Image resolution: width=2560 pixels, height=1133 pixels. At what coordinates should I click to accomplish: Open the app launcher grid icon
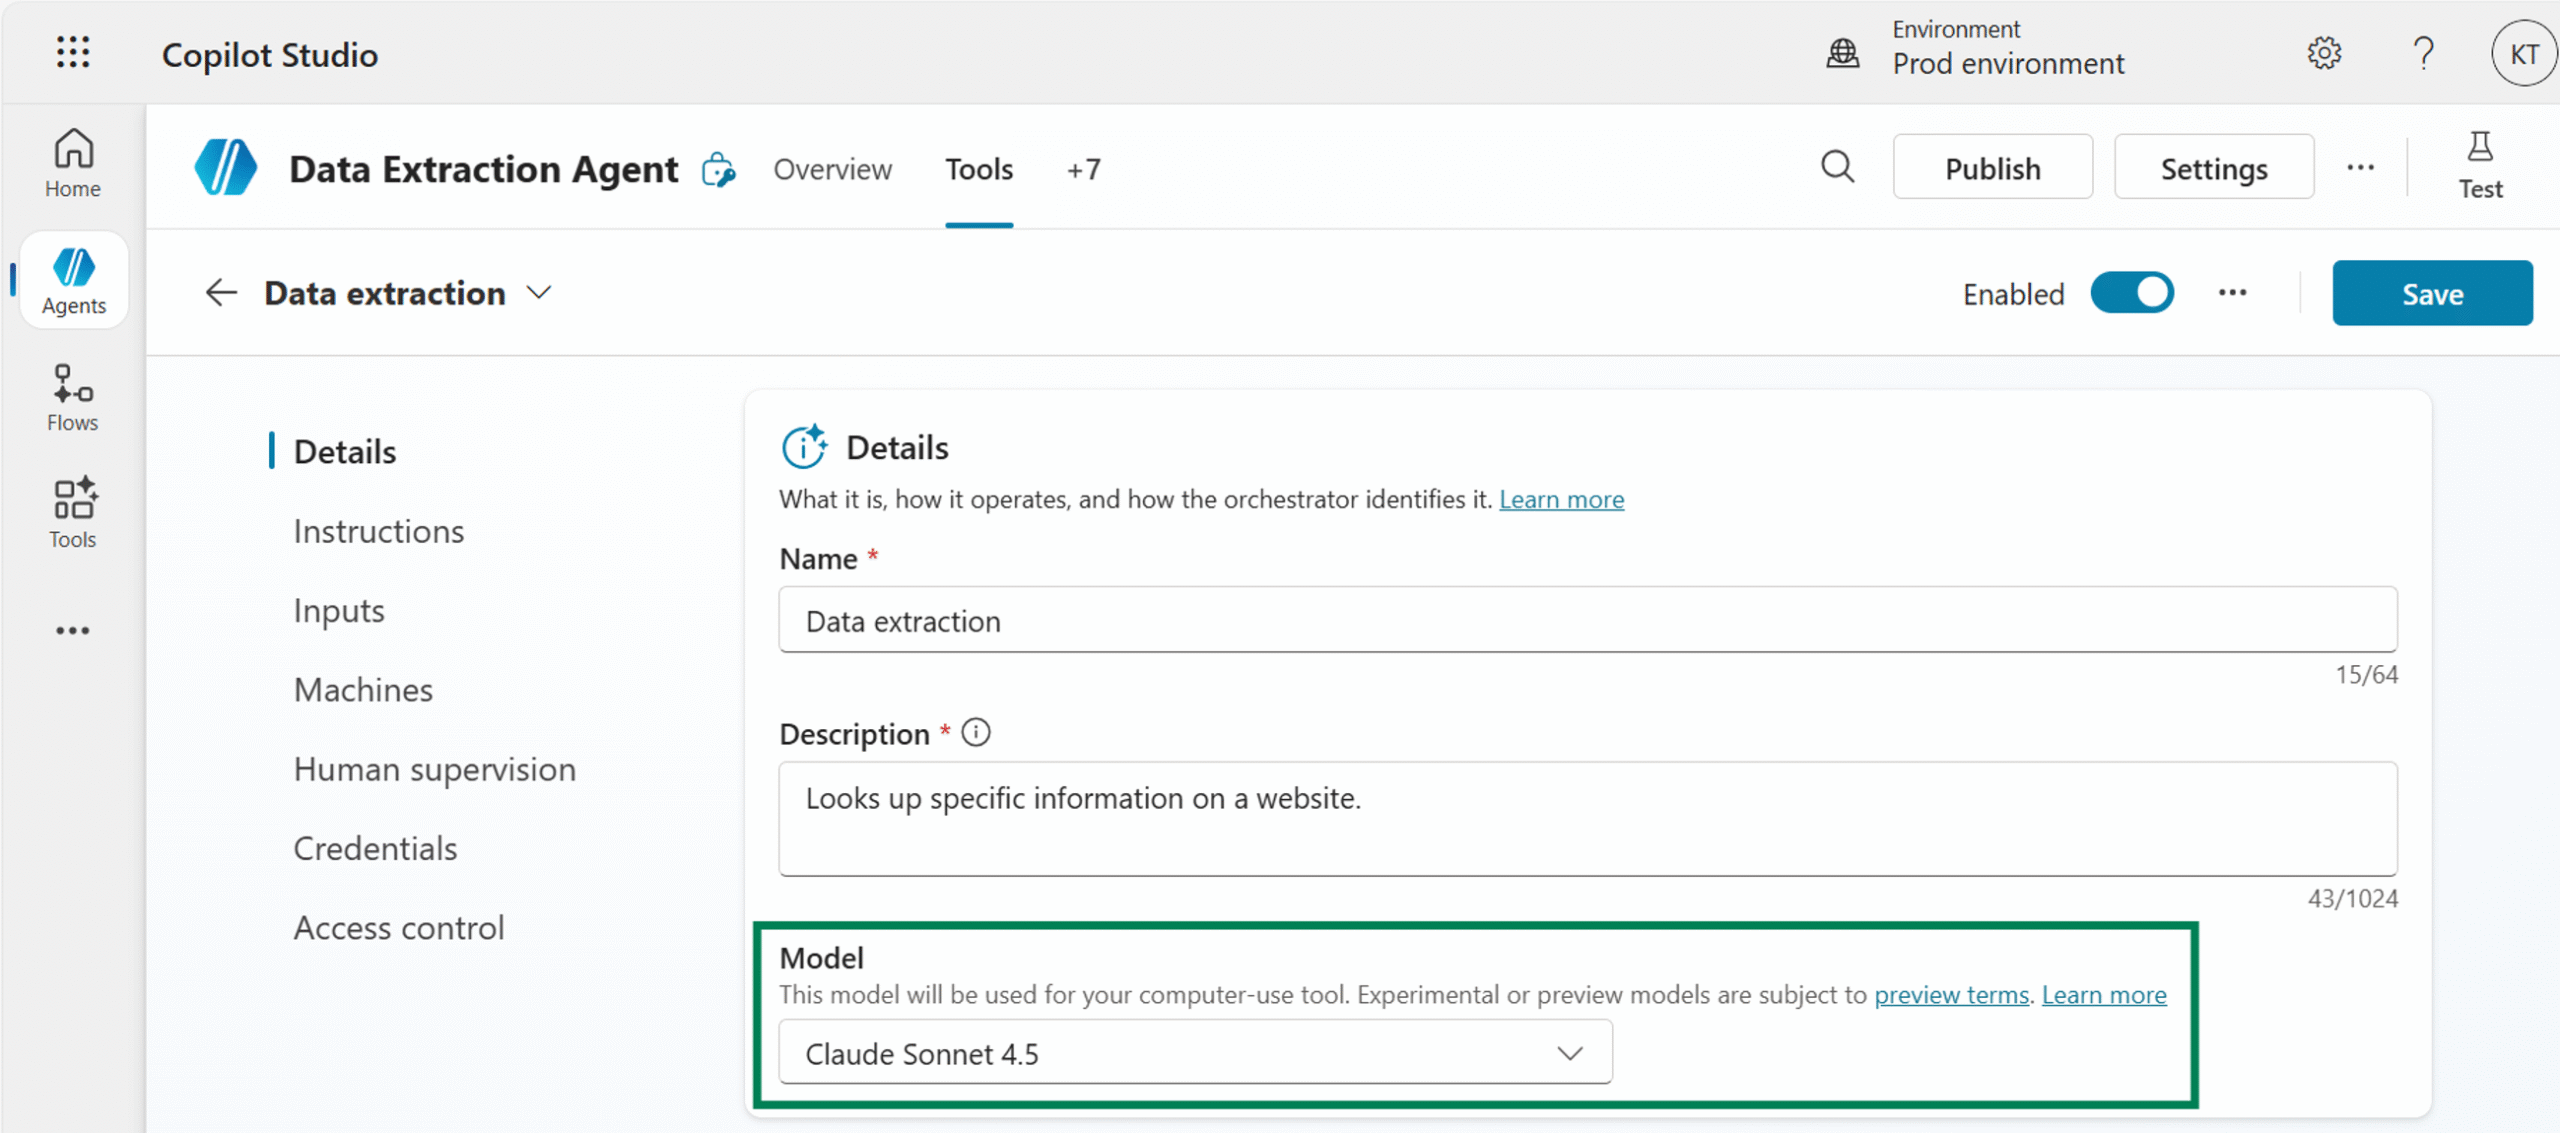click(x=73, y=52)
